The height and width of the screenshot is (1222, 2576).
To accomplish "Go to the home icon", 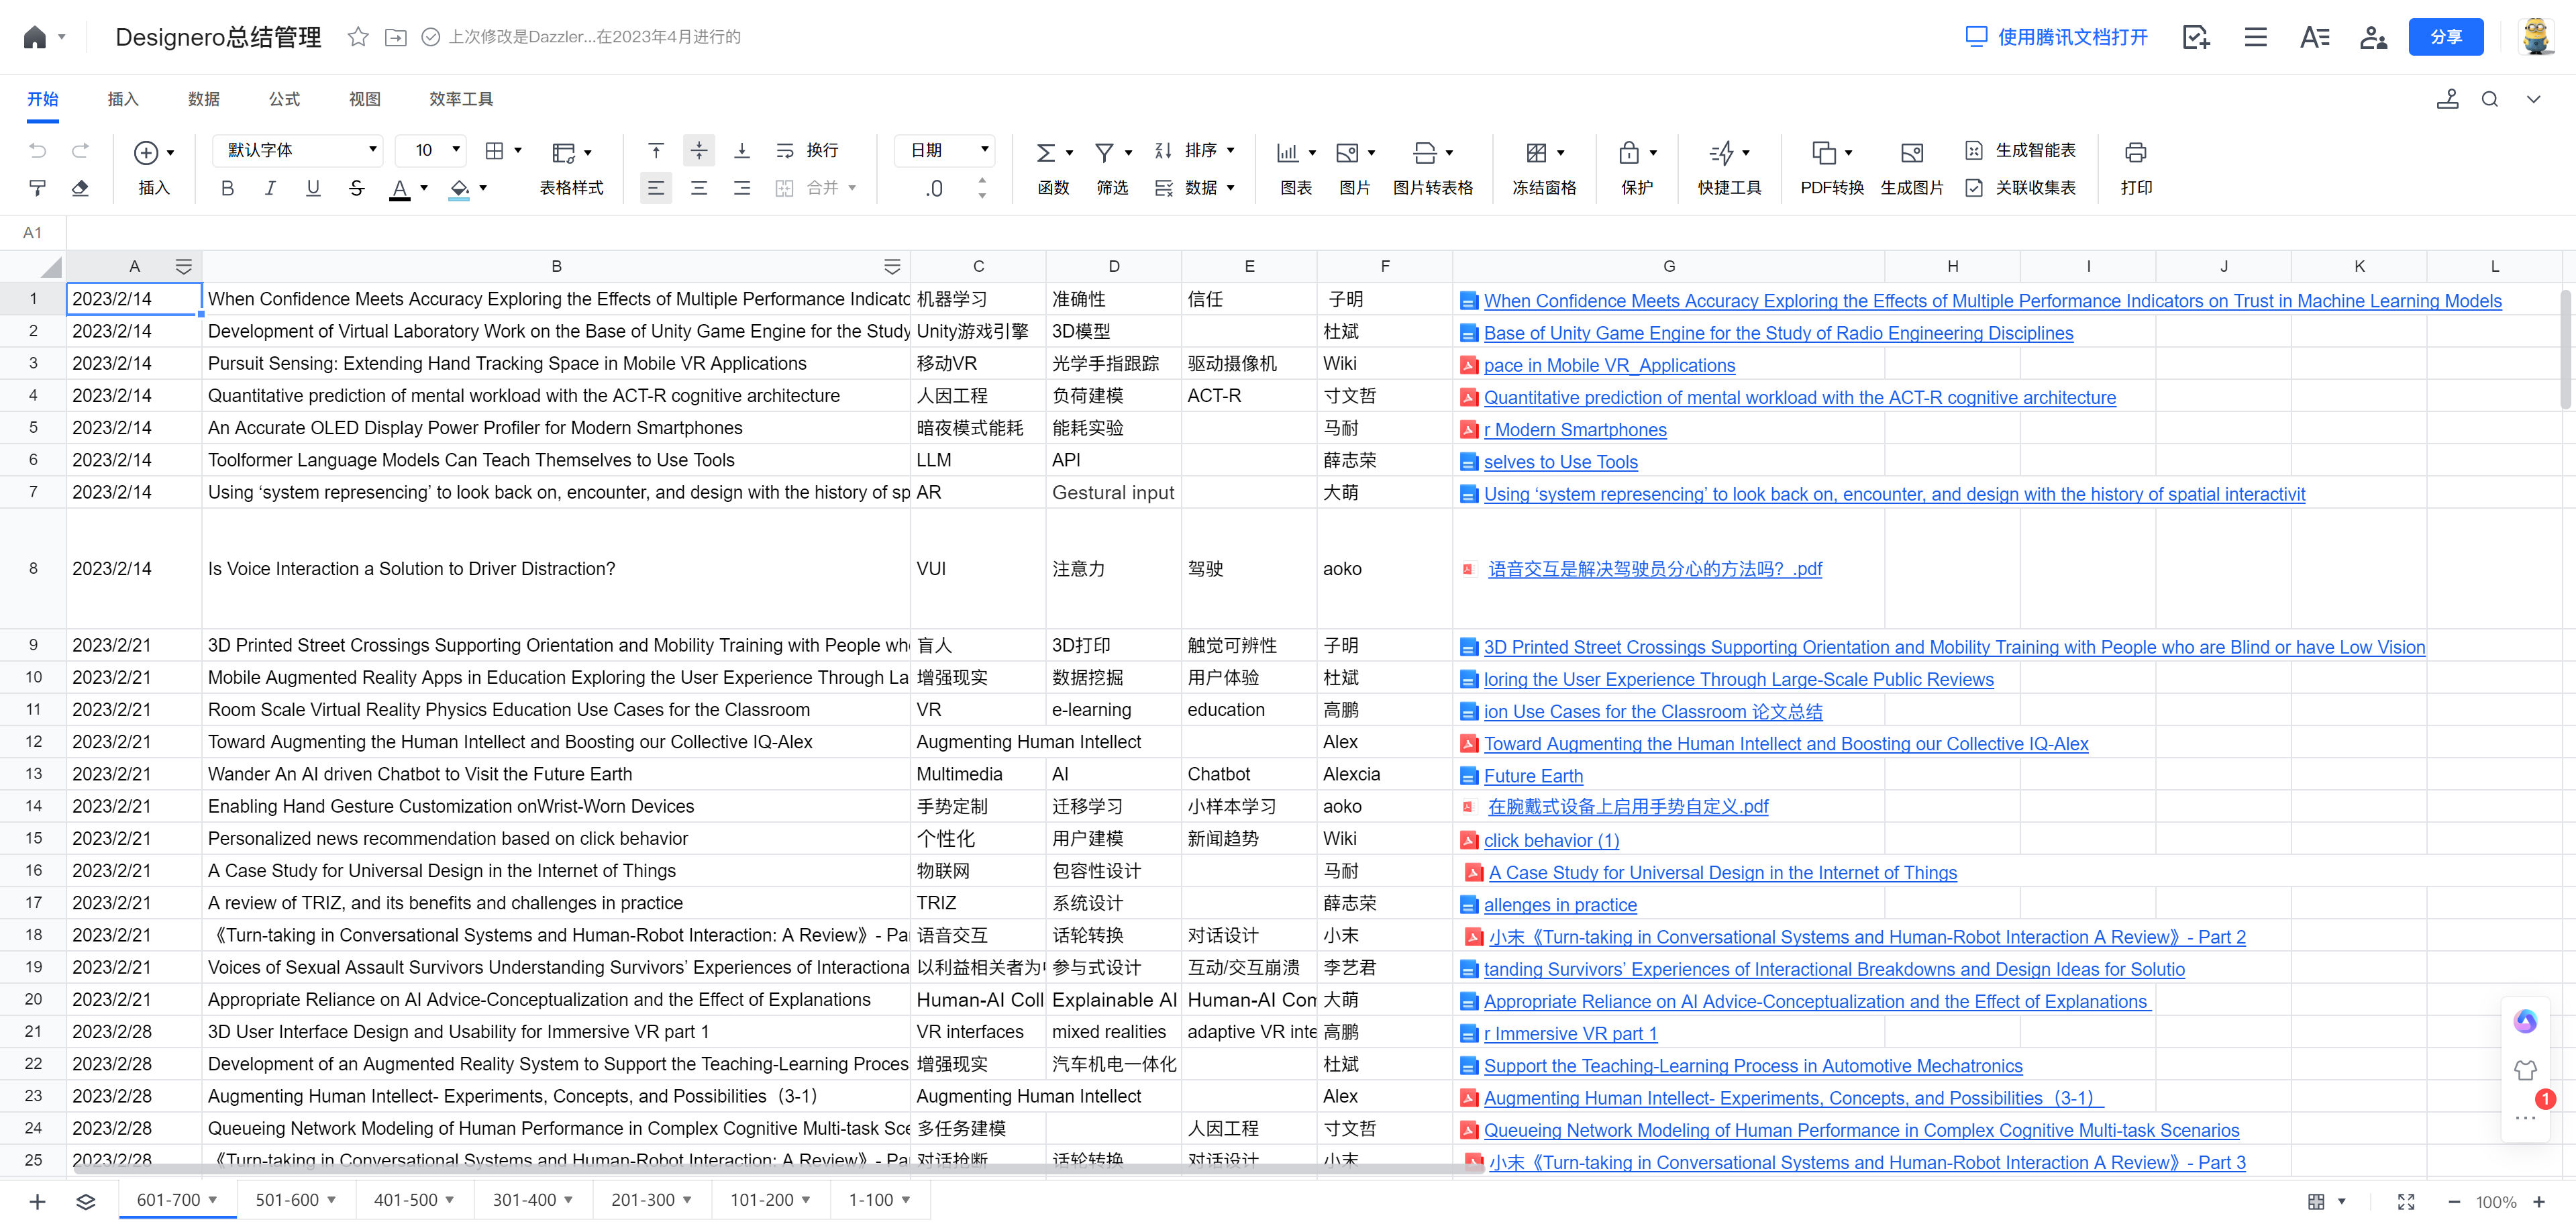I will [35, 37].
